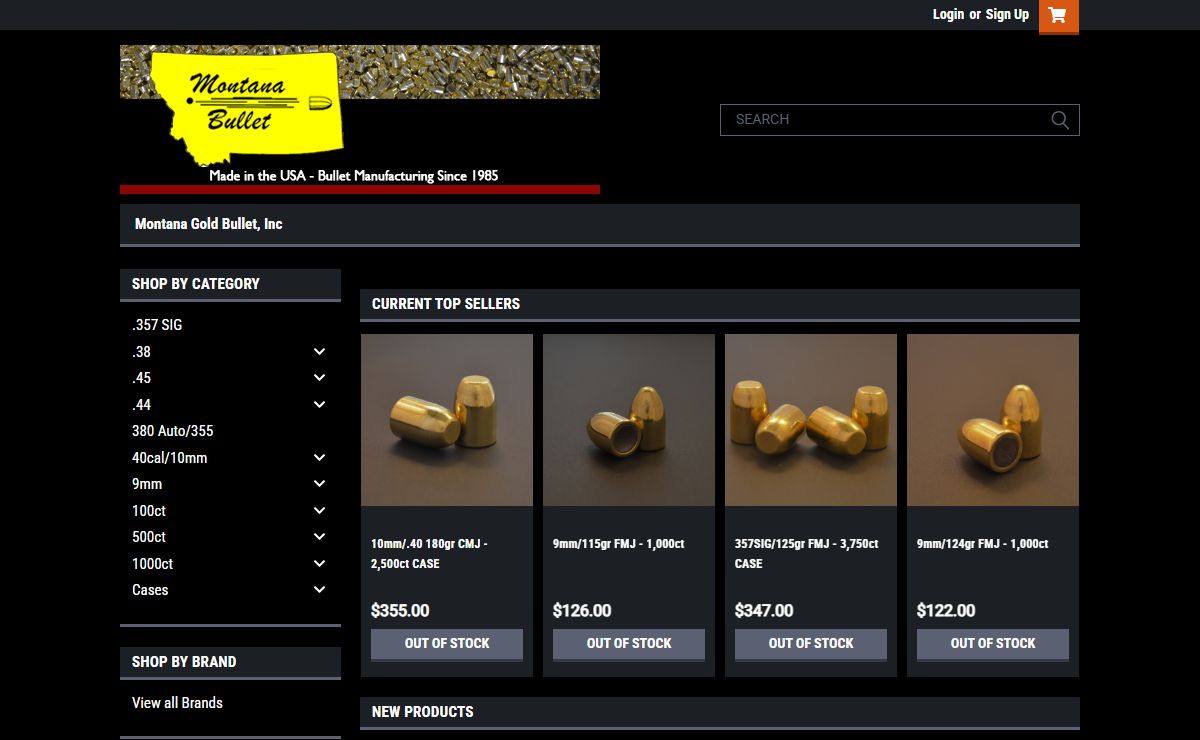This screenshot has width=1200, height=740.
Task: Open the 357SIG/125gr FMJ - 3,750ct CASE title
Action: (806, 554)
